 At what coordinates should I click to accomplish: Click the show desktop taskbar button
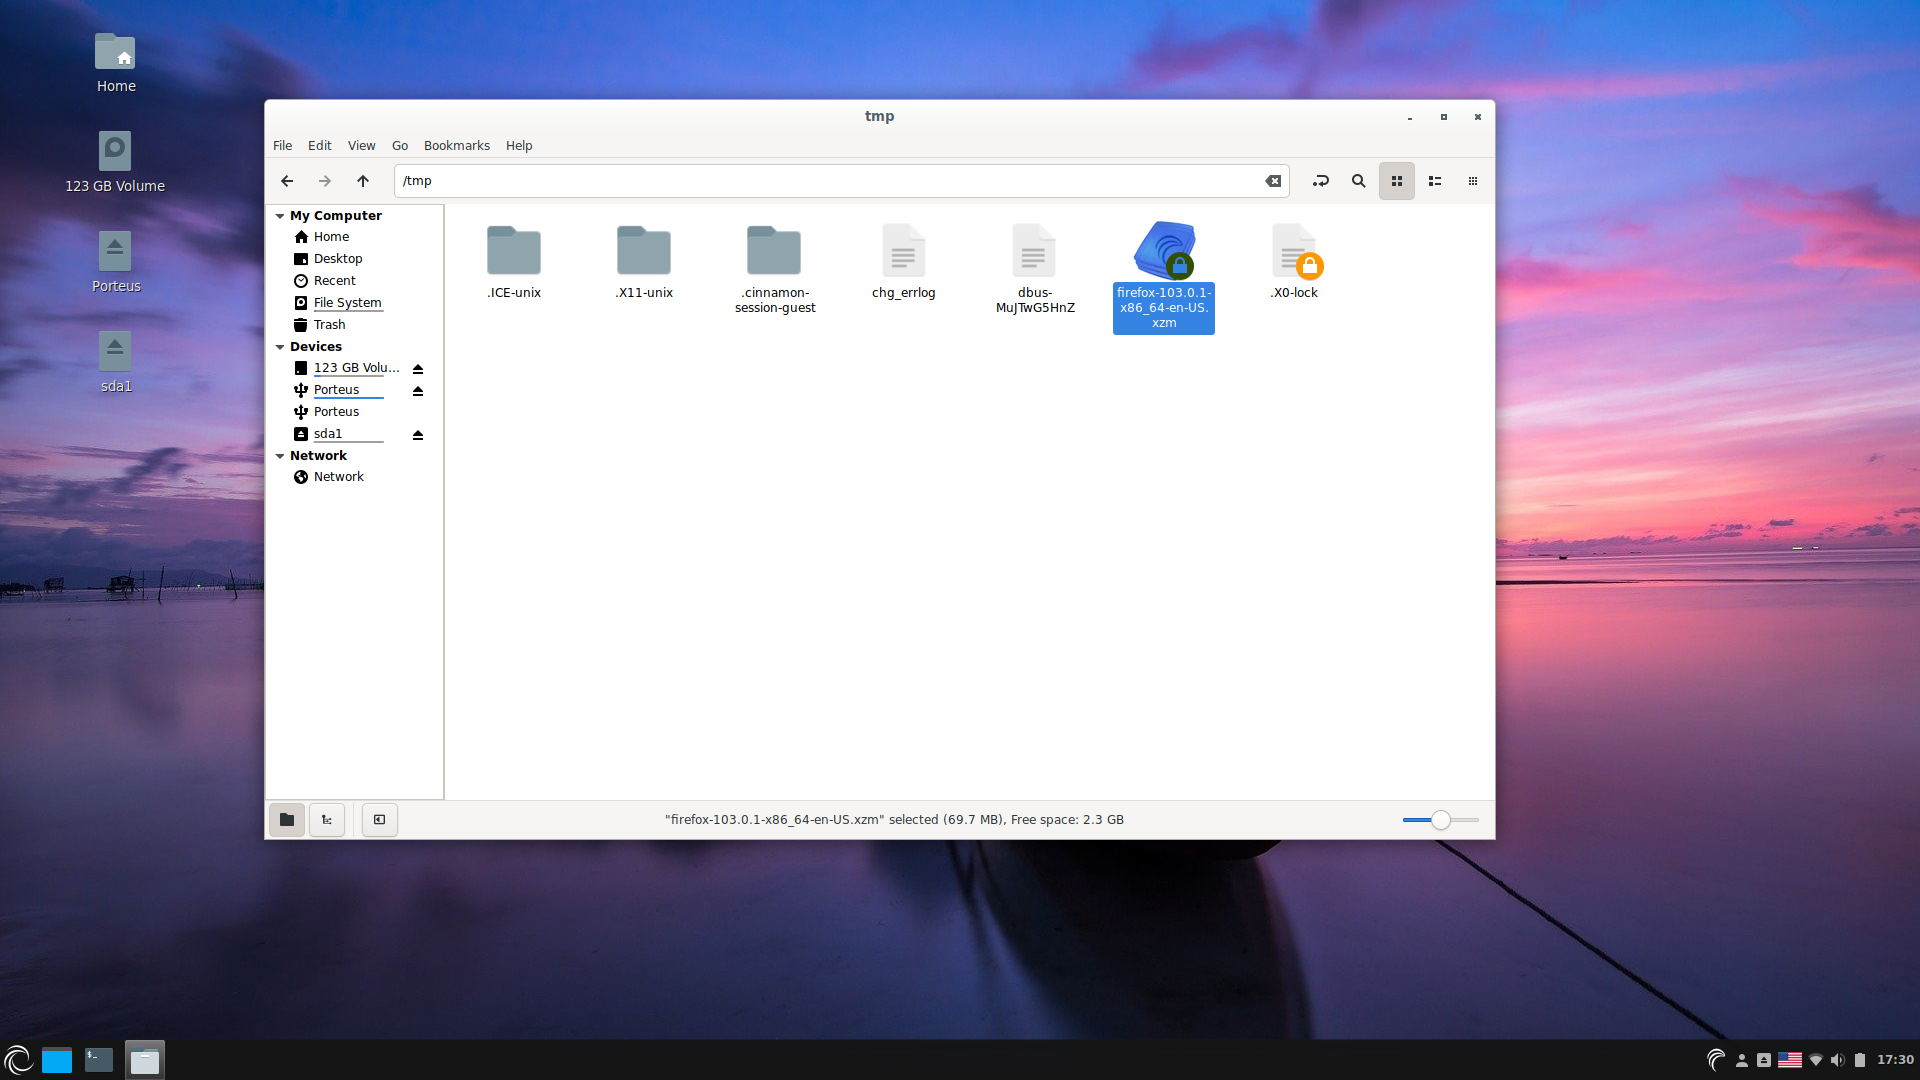[57, 1060]
